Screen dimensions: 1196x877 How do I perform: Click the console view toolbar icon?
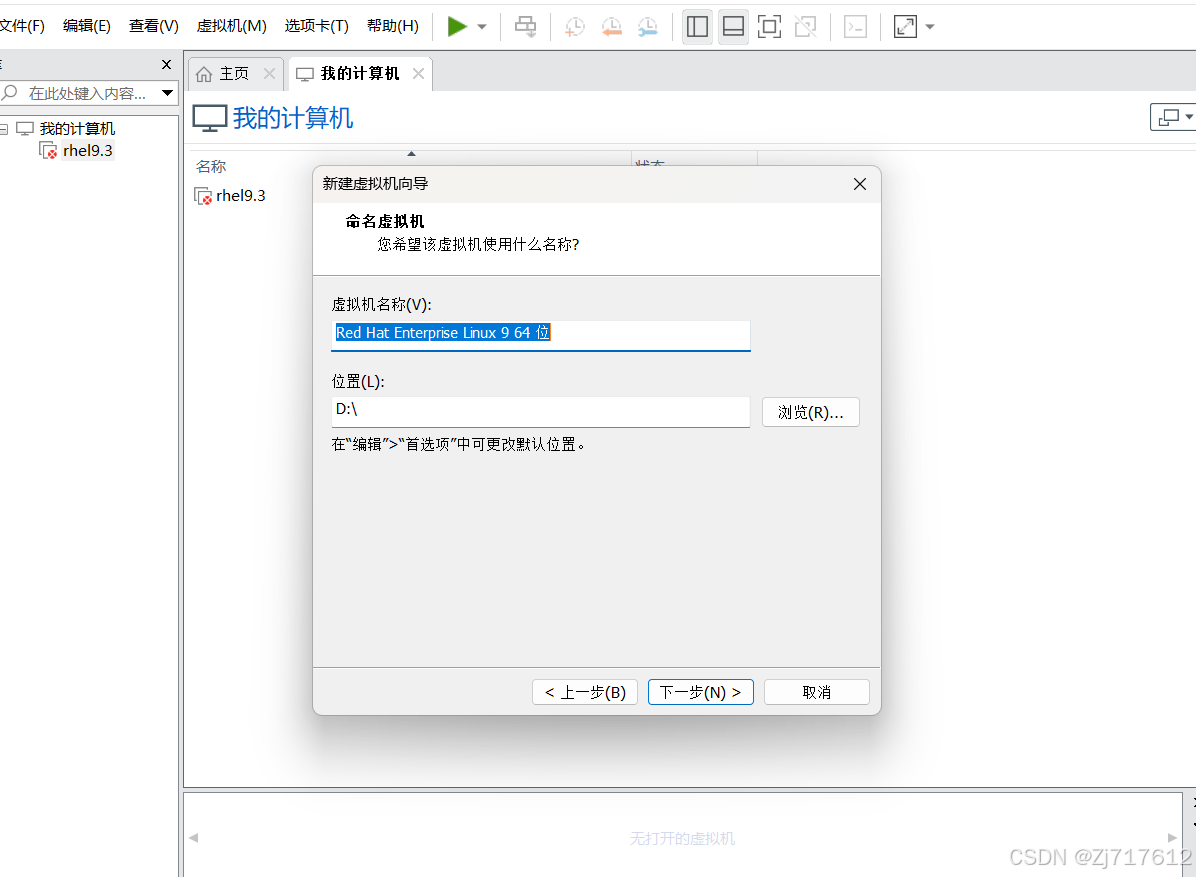856,27
